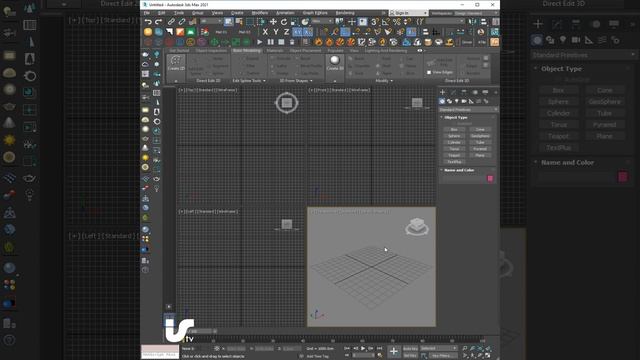Click the Tube primitive button

[x=480, y=142]
